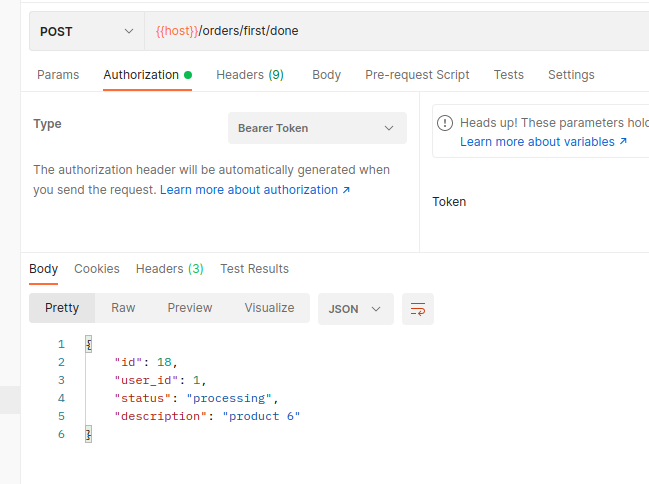This screenshot has height=484, width=649.
Task: Open the Learn more about variables link
Action: click(x=543, y=142)
